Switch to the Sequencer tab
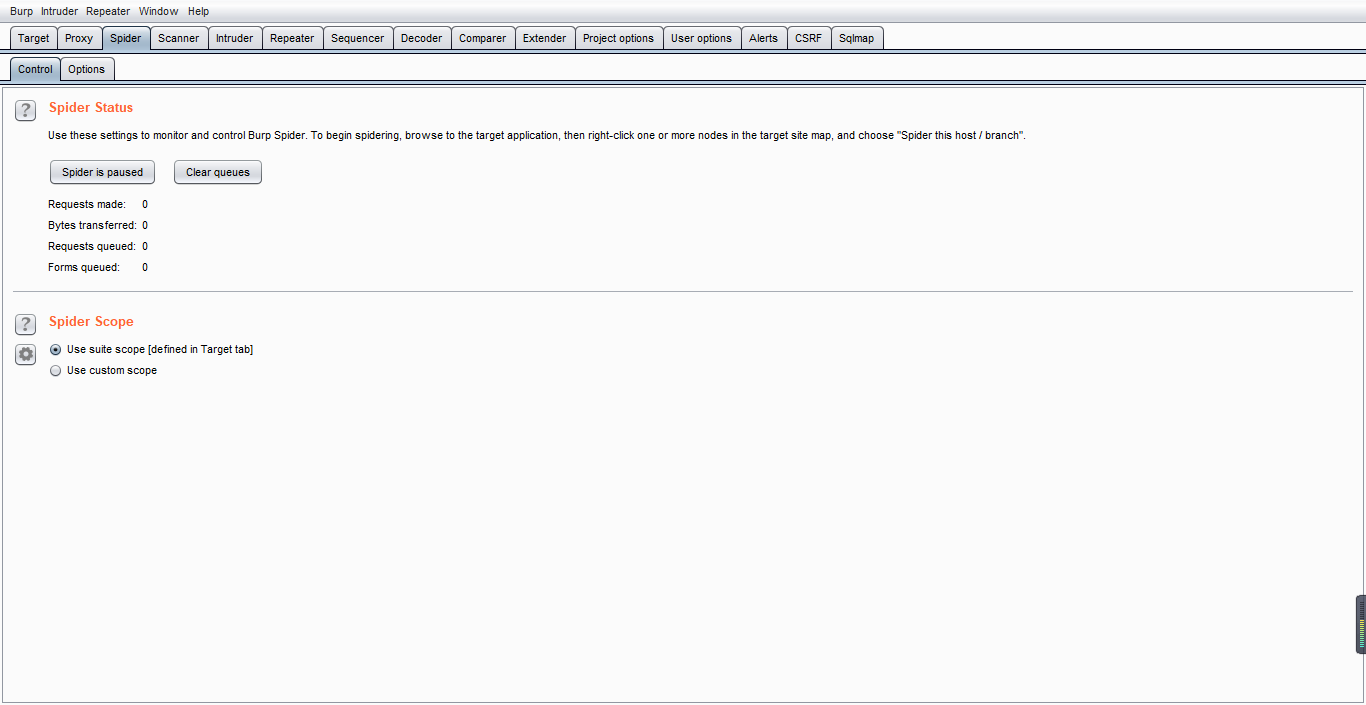This screenshot has width=1366, height=705. click(x=358, y=38)
